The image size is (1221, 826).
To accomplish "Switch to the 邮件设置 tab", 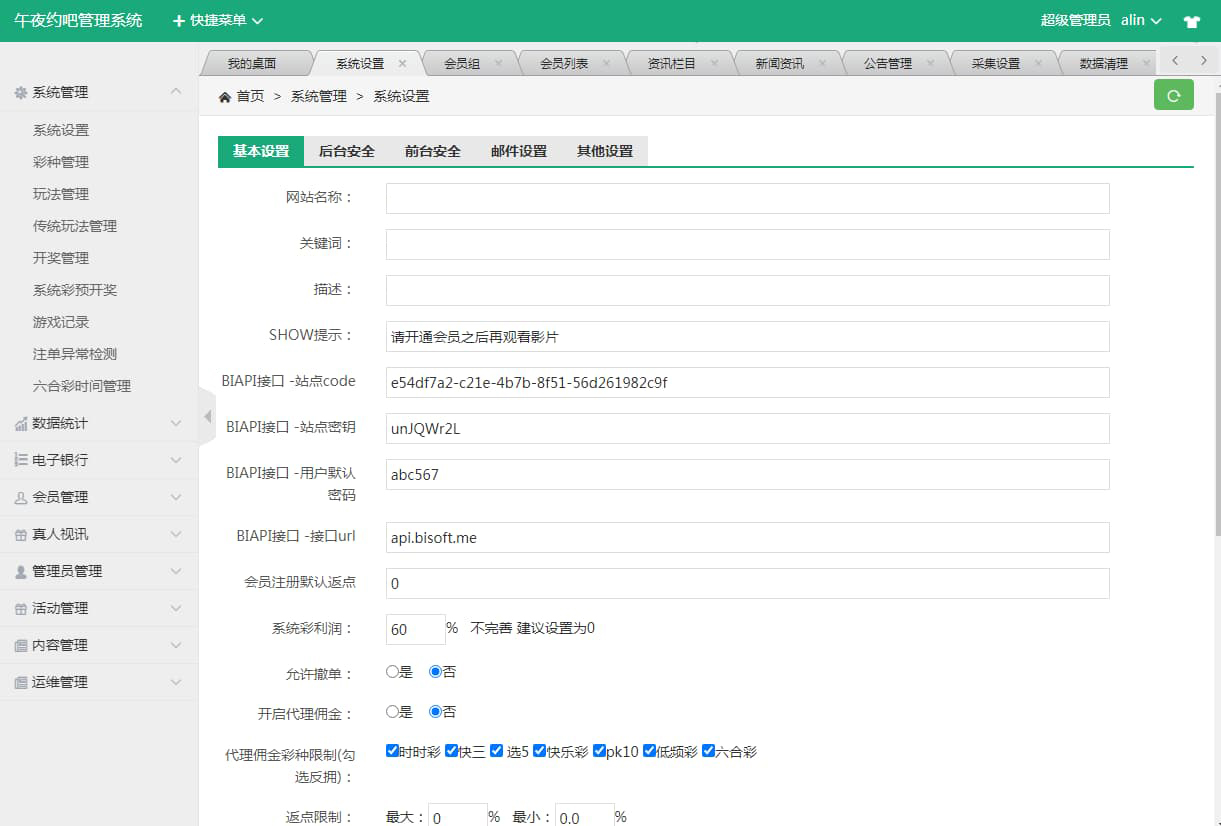I will pos(518,151).
